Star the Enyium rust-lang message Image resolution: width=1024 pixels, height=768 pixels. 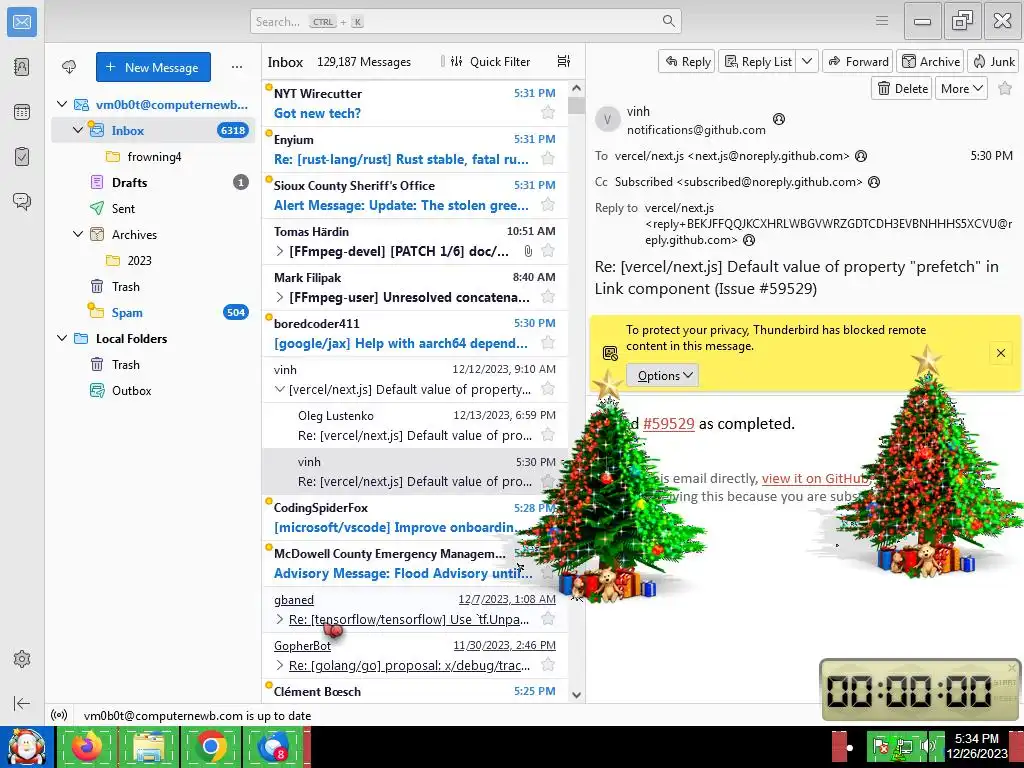[x=548, y=159]
